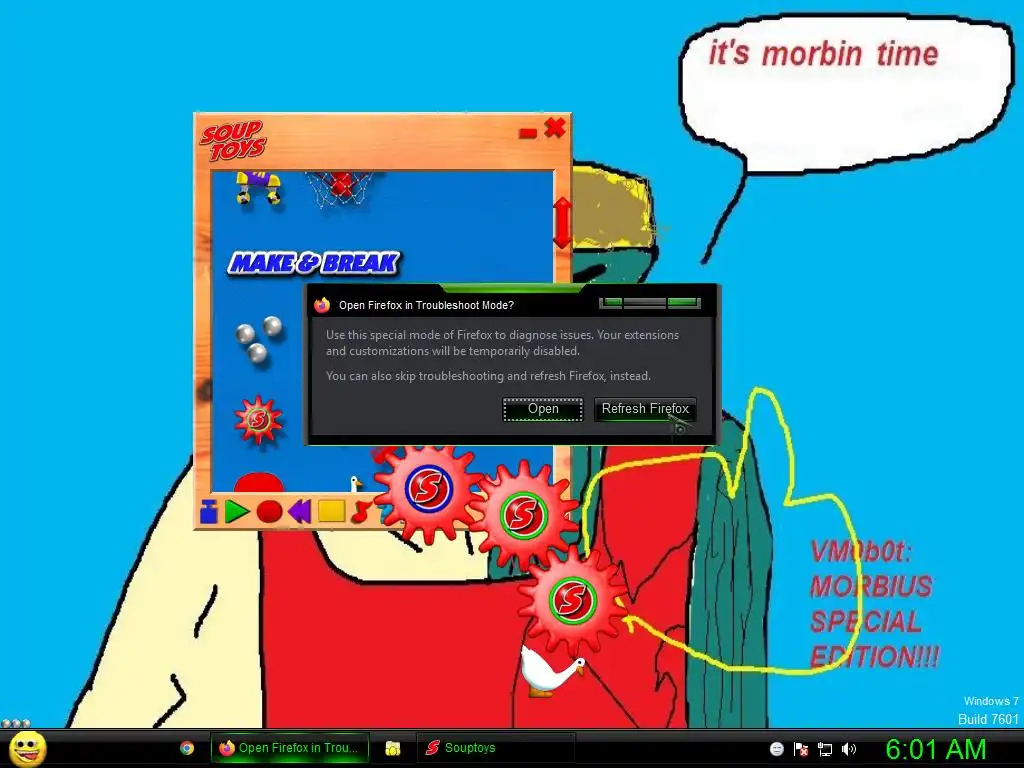Click the yellow stop square in Soup Toys
Viewport: 1024px width, 768px height.
coord(332,511)
